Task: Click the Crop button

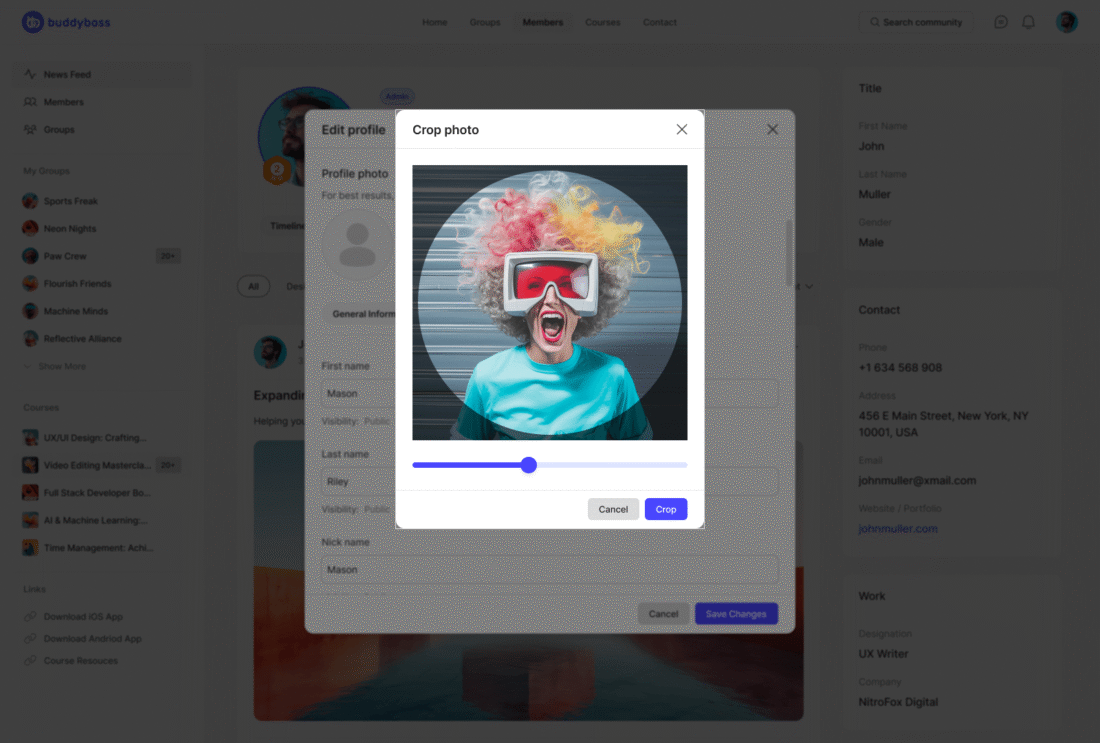Action: (x=666, y=509)
